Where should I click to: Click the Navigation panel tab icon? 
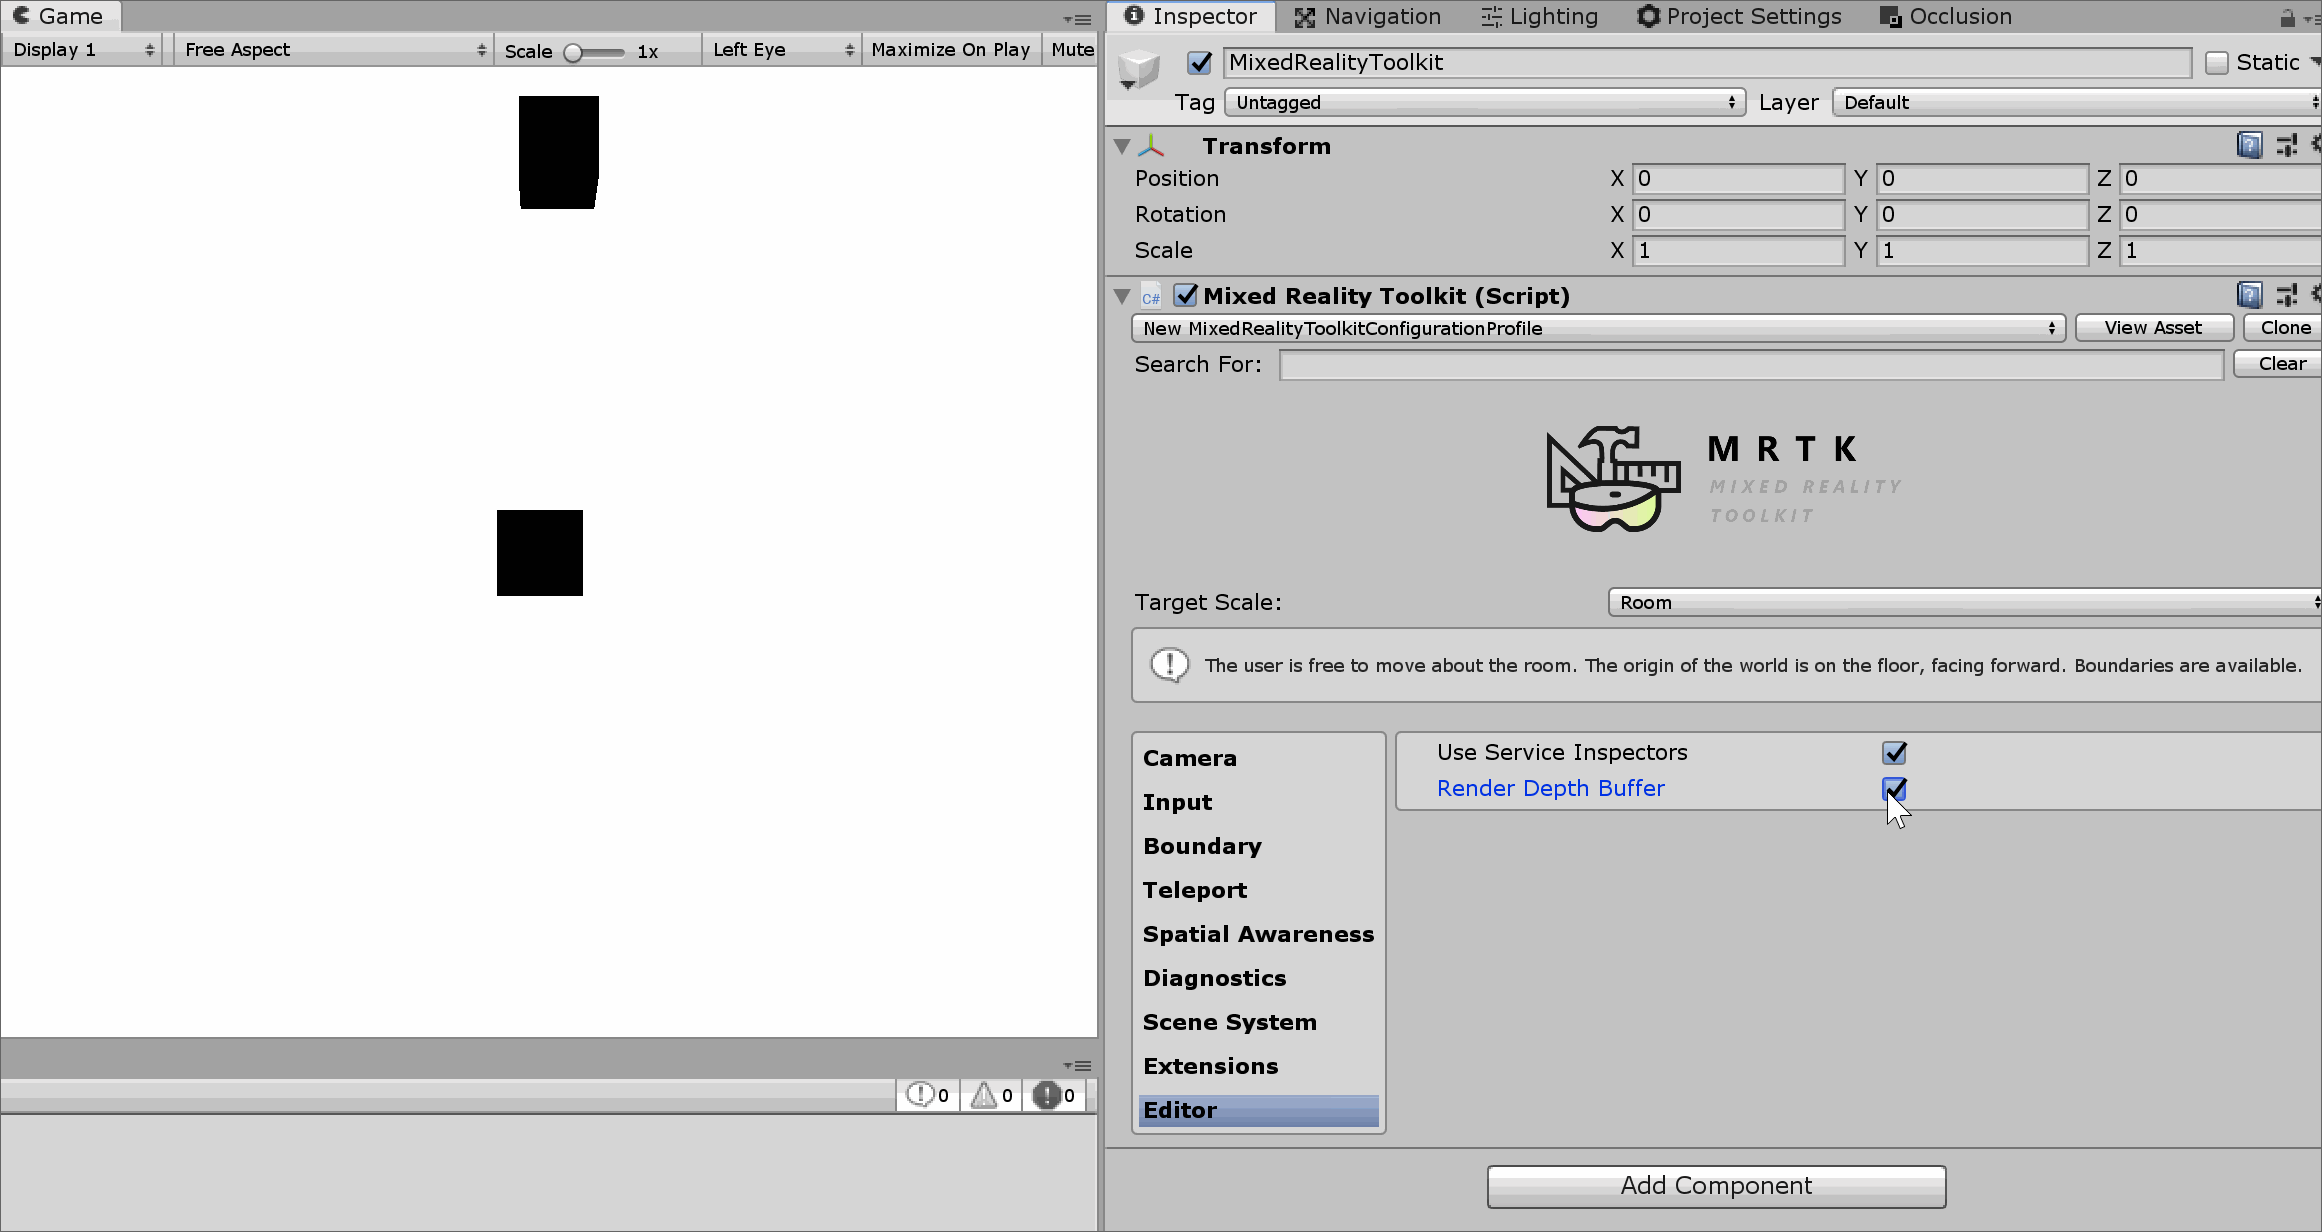(x=1301, y=17)
